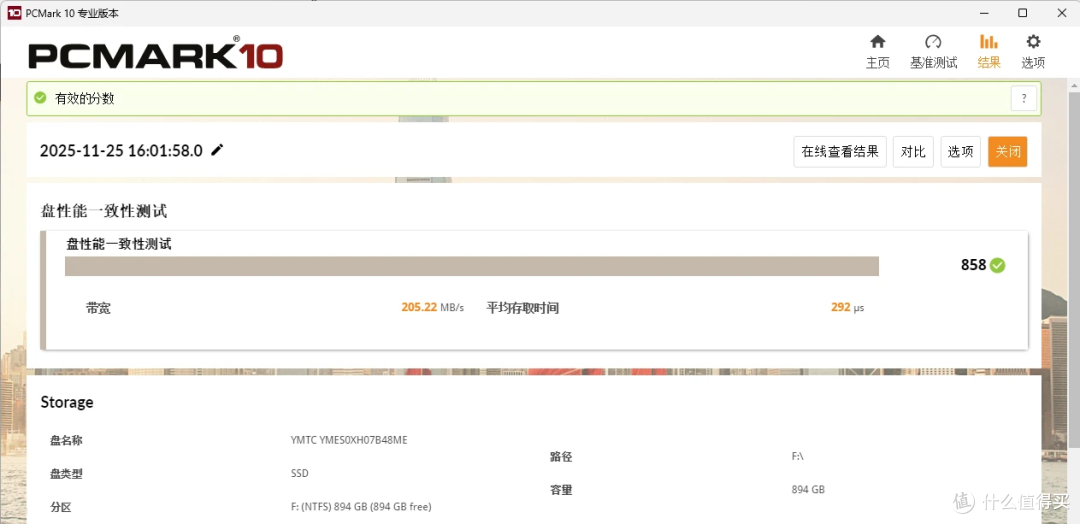
Task: Click the disk type value SSD
Action: pyautogui.click(x=300, y=474)
